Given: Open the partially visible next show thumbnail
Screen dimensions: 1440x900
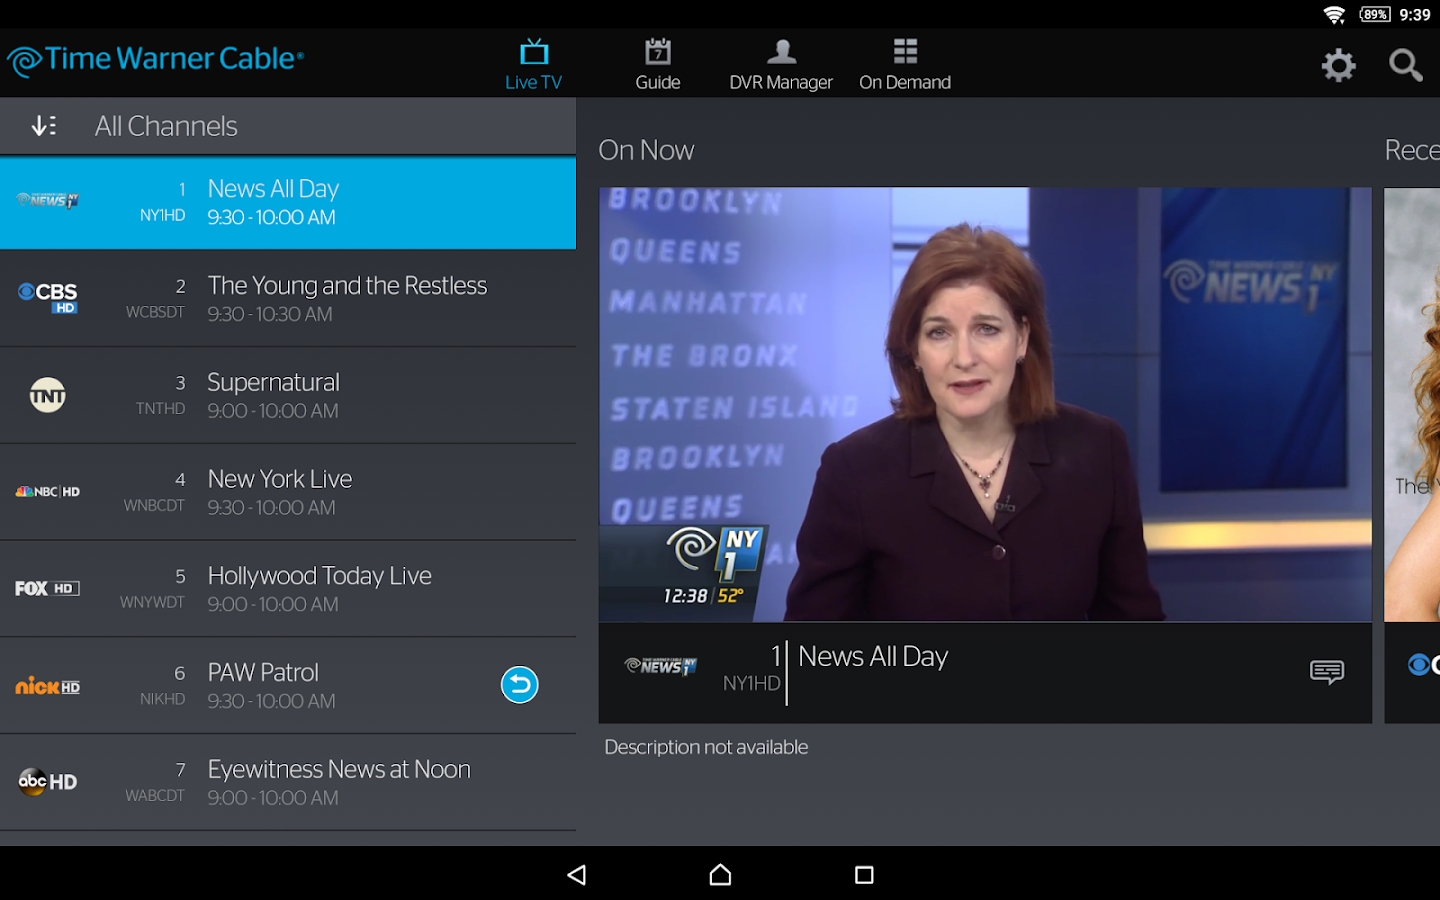Looking at the screenshot, I should [1412, 404].
